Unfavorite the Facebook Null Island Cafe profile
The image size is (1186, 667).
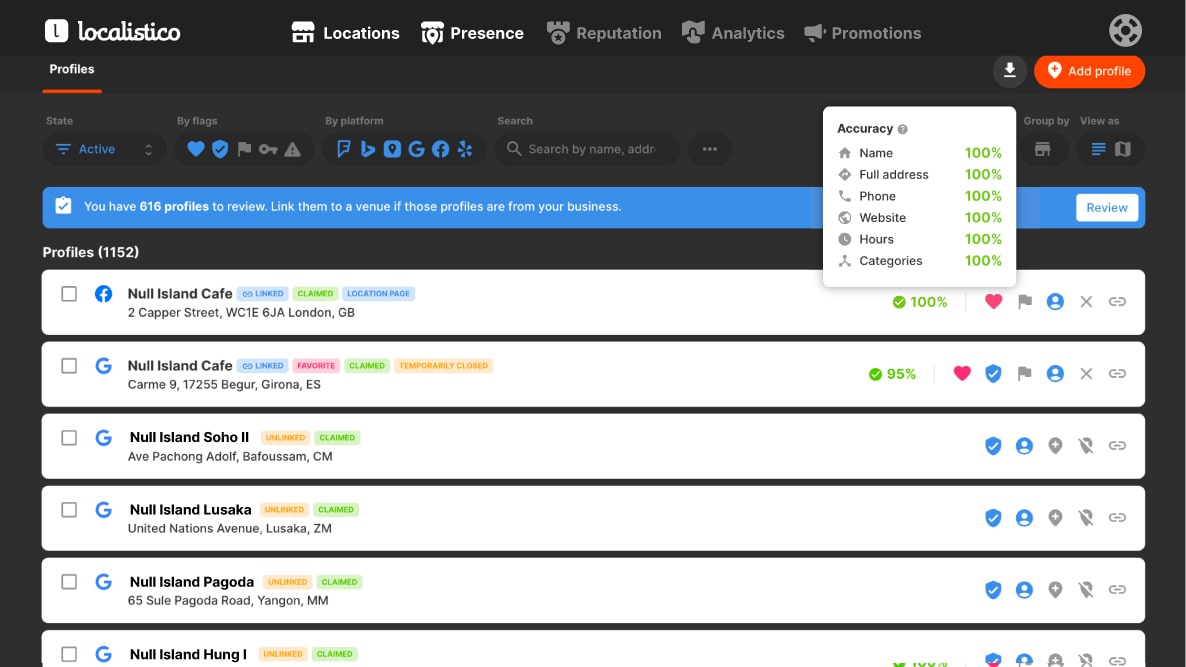993,301
